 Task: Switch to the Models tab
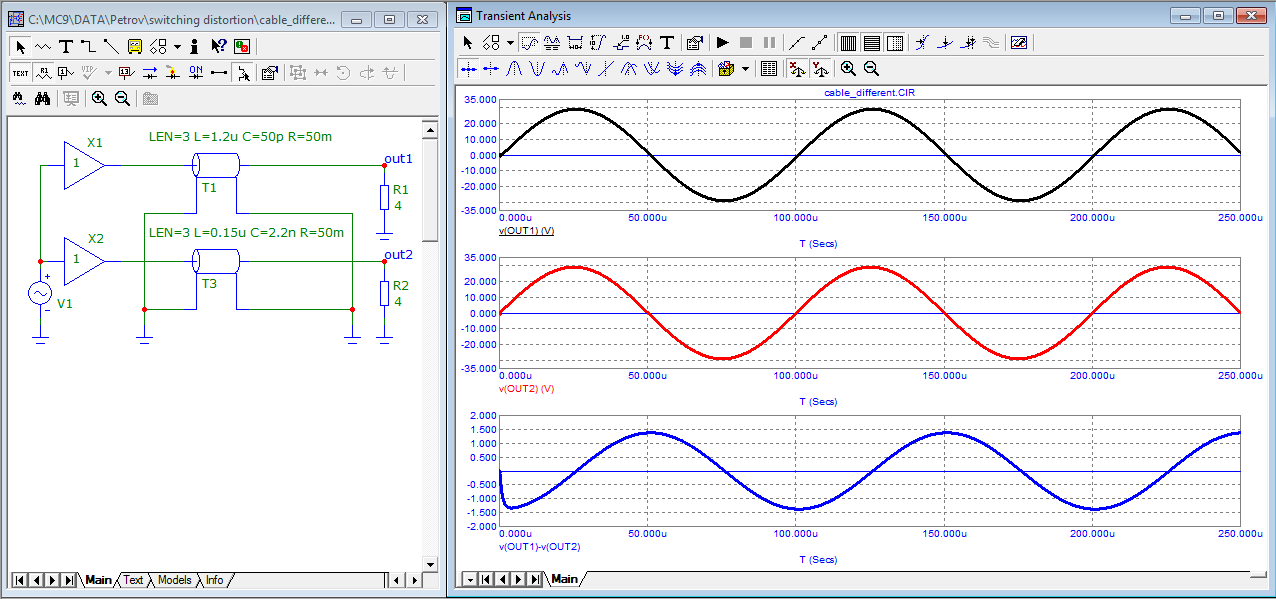click(x=174, y=580)
